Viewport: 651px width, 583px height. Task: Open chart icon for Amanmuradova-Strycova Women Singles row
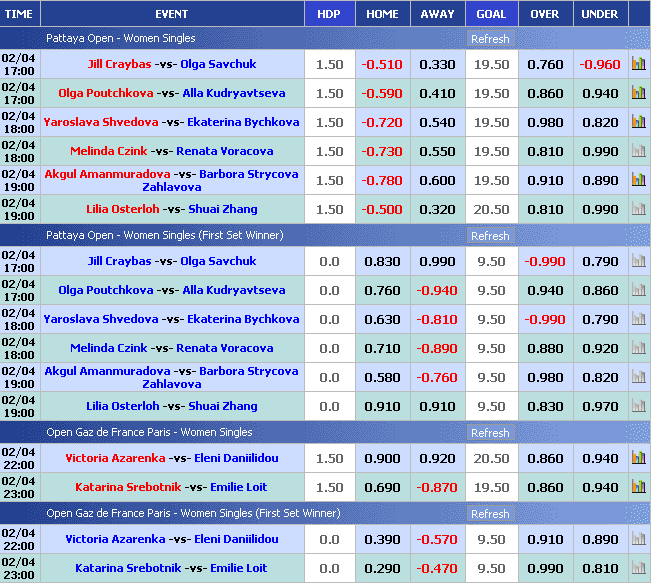pyautogui.click(x=638, y=180)
